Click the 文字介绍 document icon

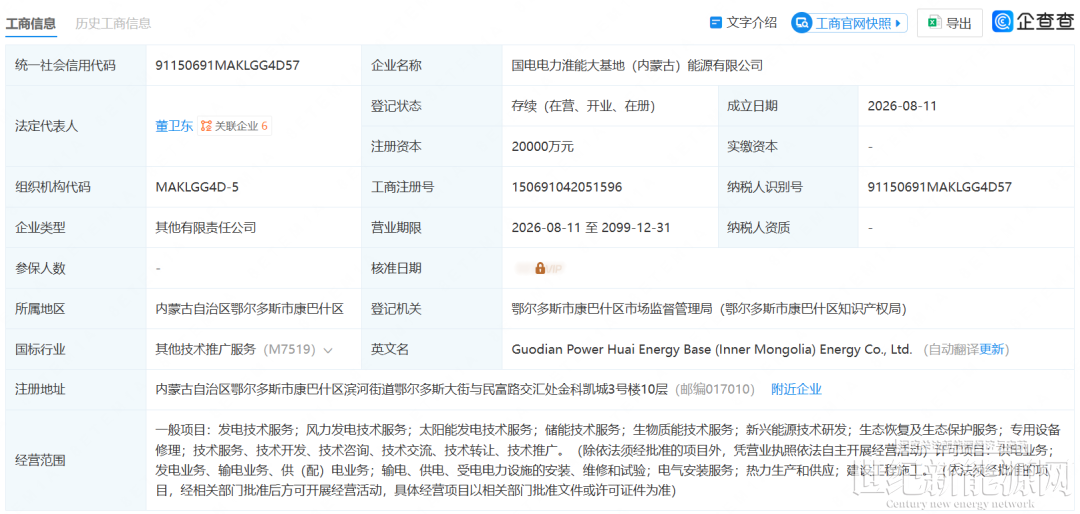pyautogui.click(x=716, y=22)
